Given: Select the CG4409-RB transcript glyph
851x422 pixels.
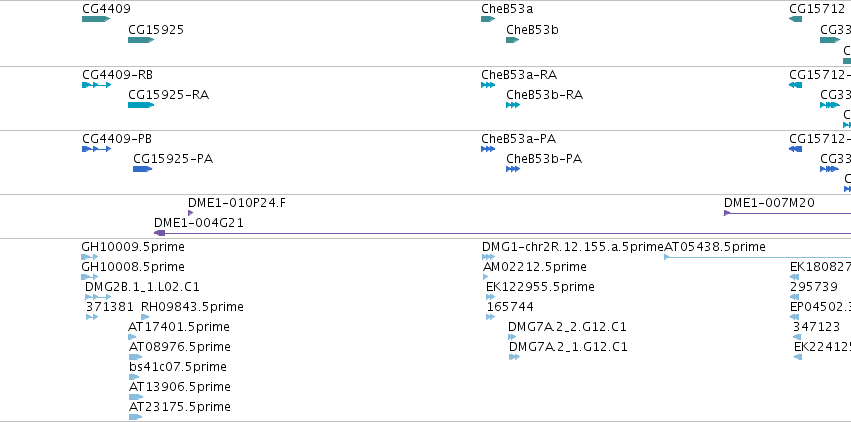Looking at the screenshot, I should pyautogui.click(x=97, y=85).
